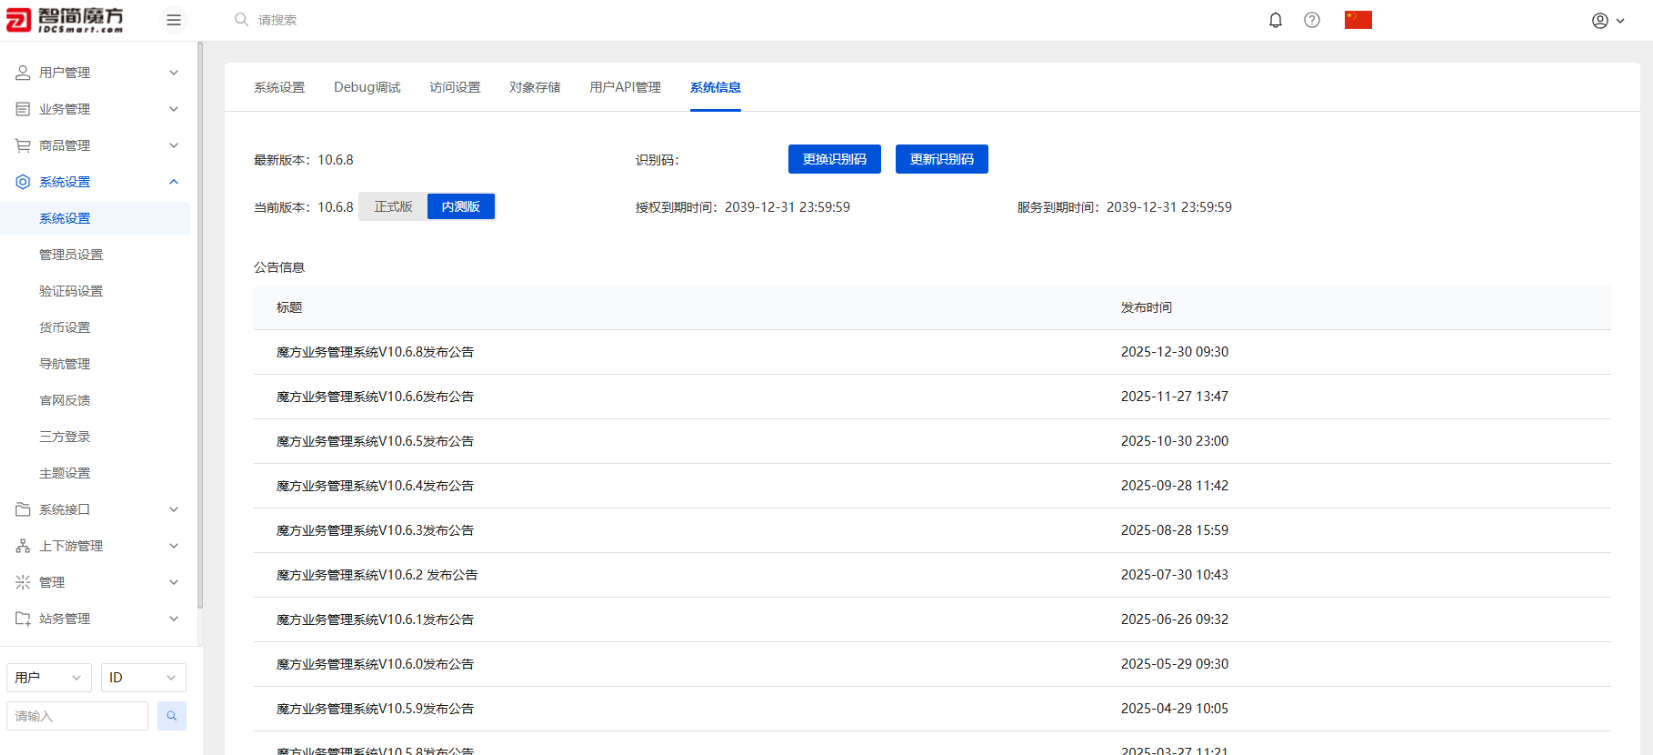Click the 更新识别码 button
Viewport: 1653px width, 755px height.
pyautogui.click(x=941, y=160)
